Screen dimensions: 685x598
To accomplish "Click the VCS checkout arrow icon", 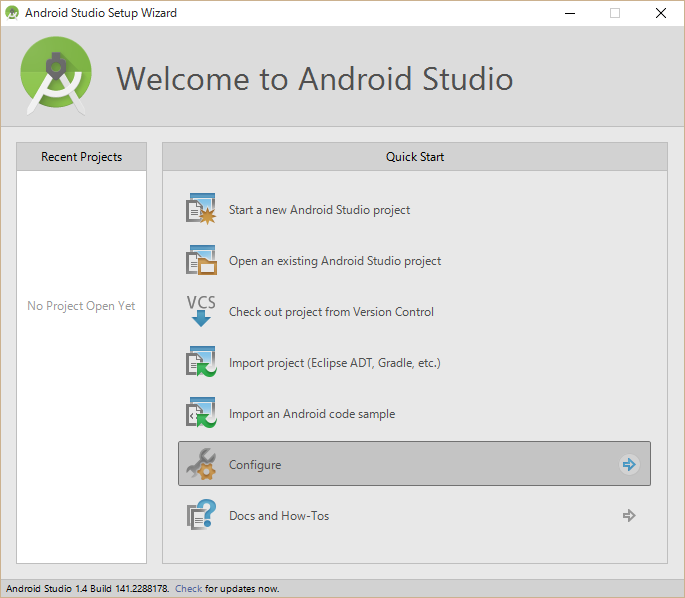I will tap(201, 311).
